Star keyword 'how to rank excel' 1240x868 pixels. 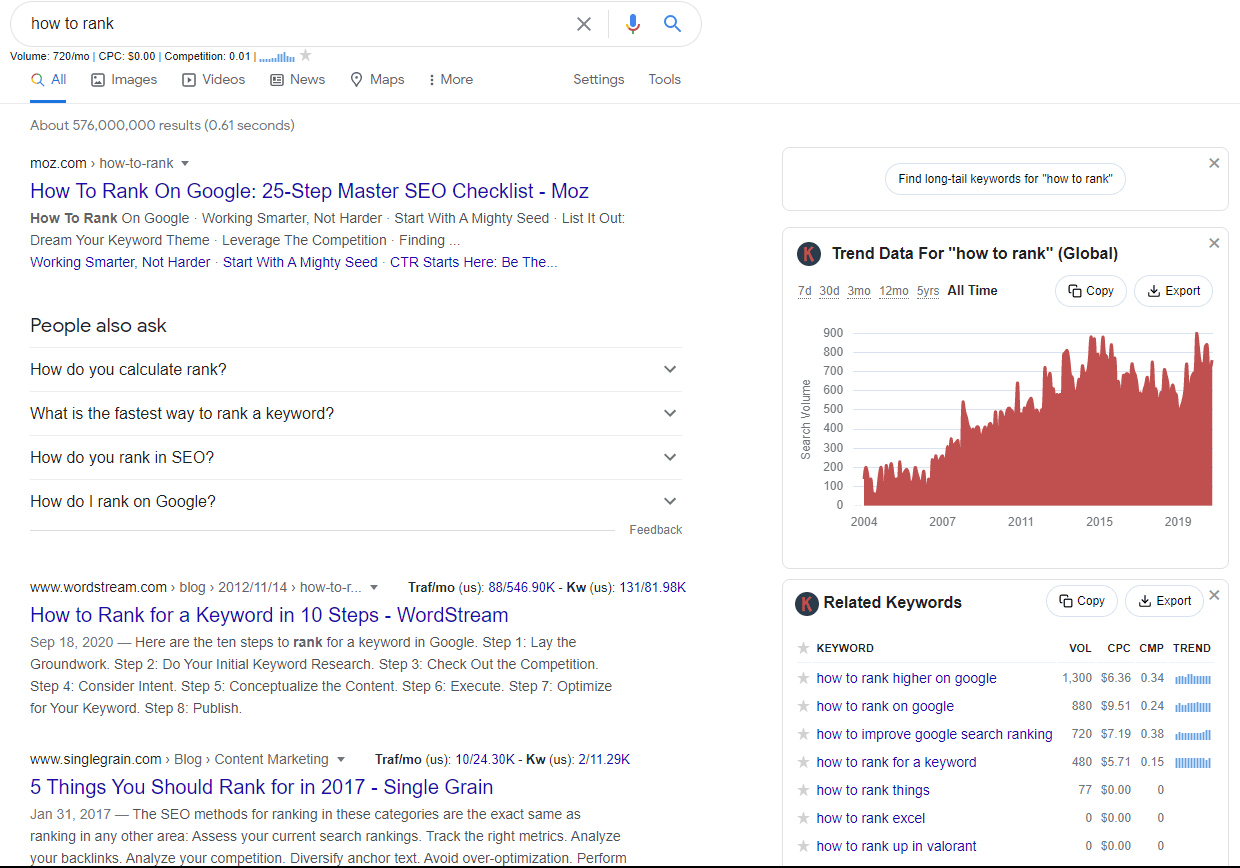(802, 818)
